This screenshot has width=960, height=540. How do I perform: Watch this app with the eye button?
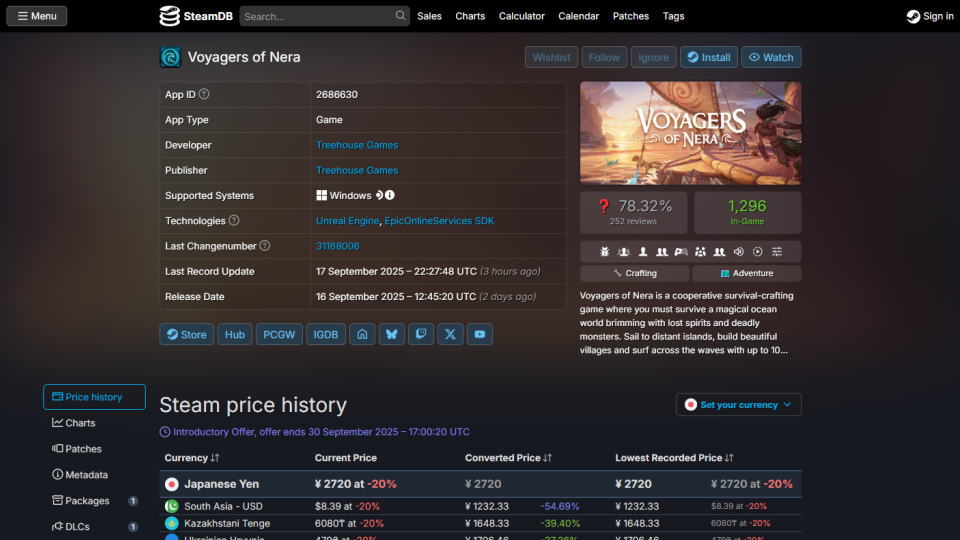(x=771, y=57)
